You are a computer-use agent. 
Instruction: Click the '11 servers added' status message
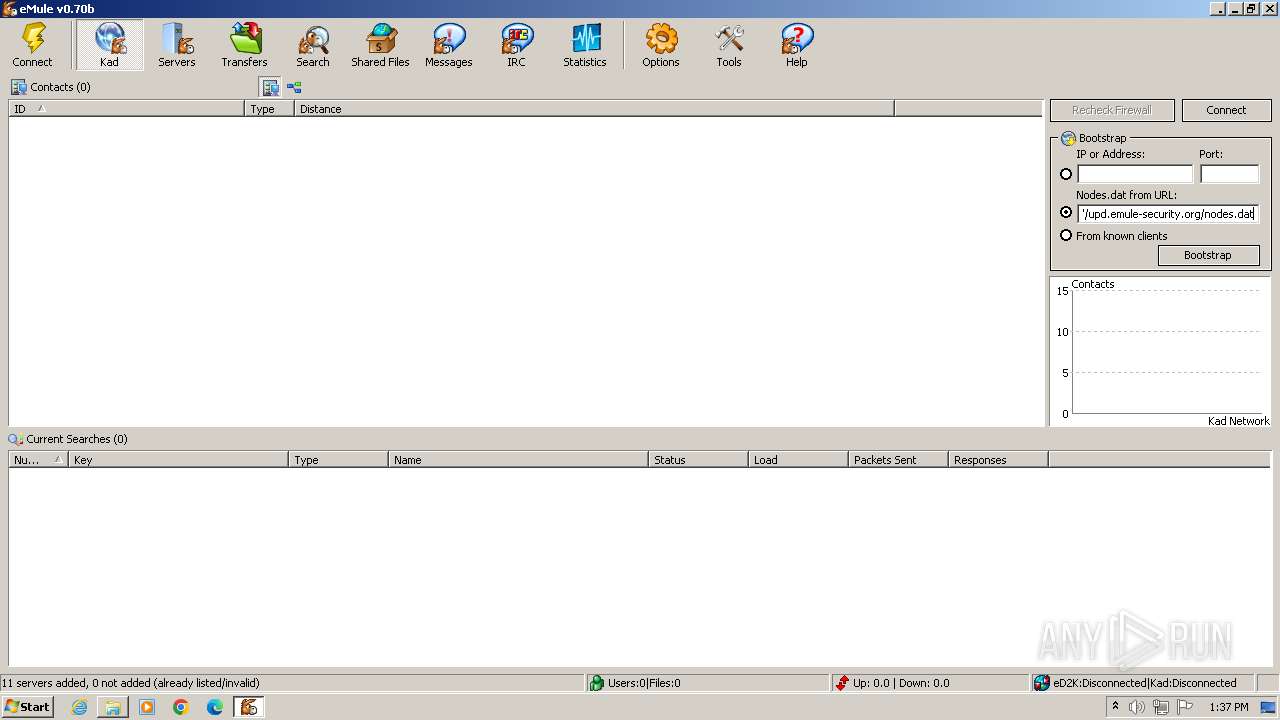click(x=131, y=683)
